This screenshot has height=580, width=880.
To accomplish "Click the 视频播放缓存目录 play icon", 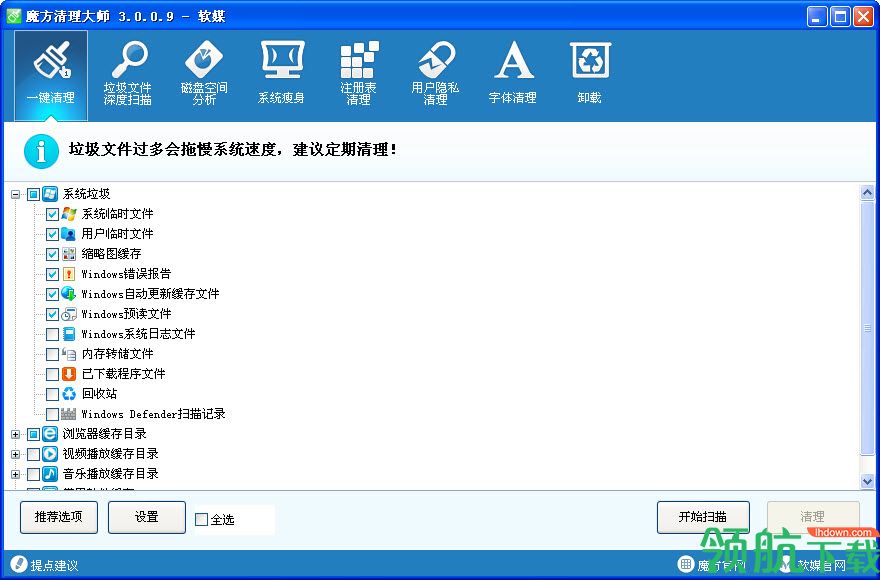I will point(50,454).
